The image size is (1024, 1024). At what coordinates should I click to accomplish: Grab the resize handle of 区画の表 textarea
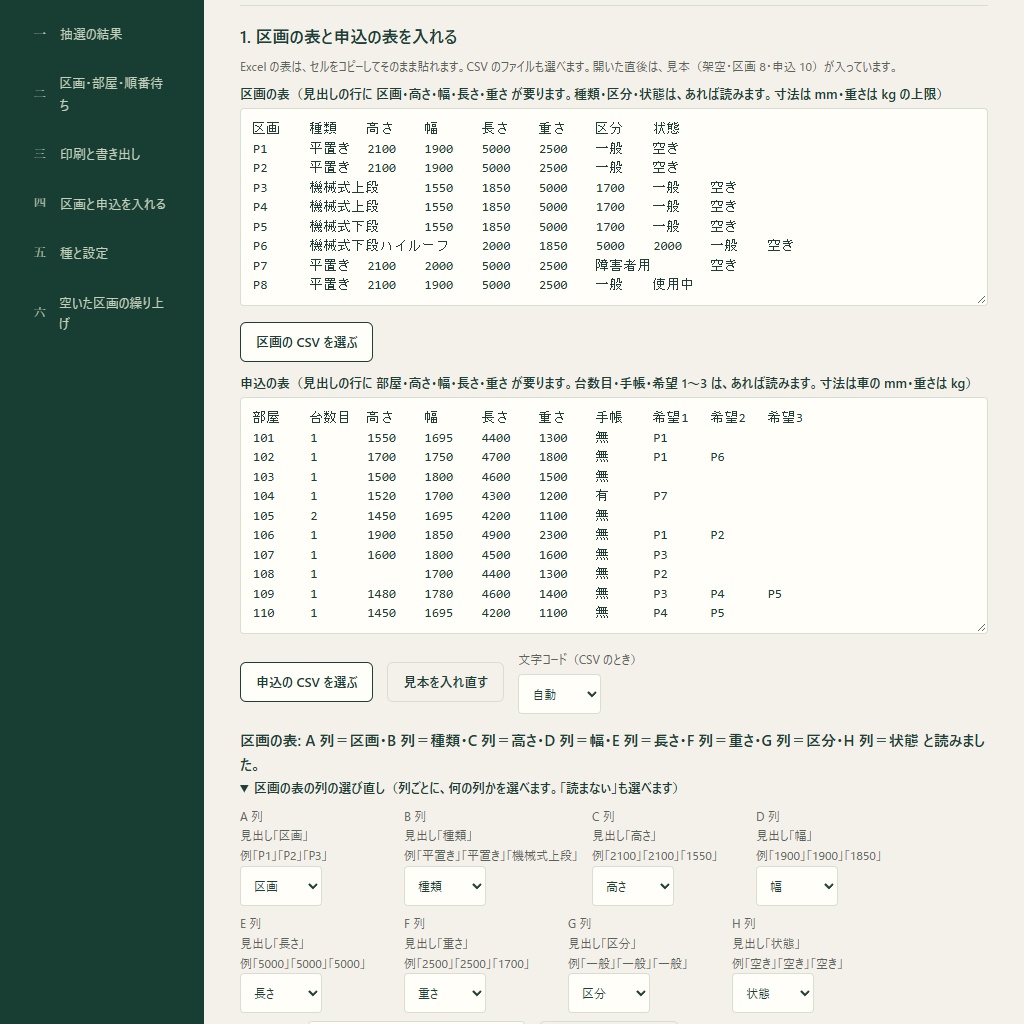coord(982,300)
